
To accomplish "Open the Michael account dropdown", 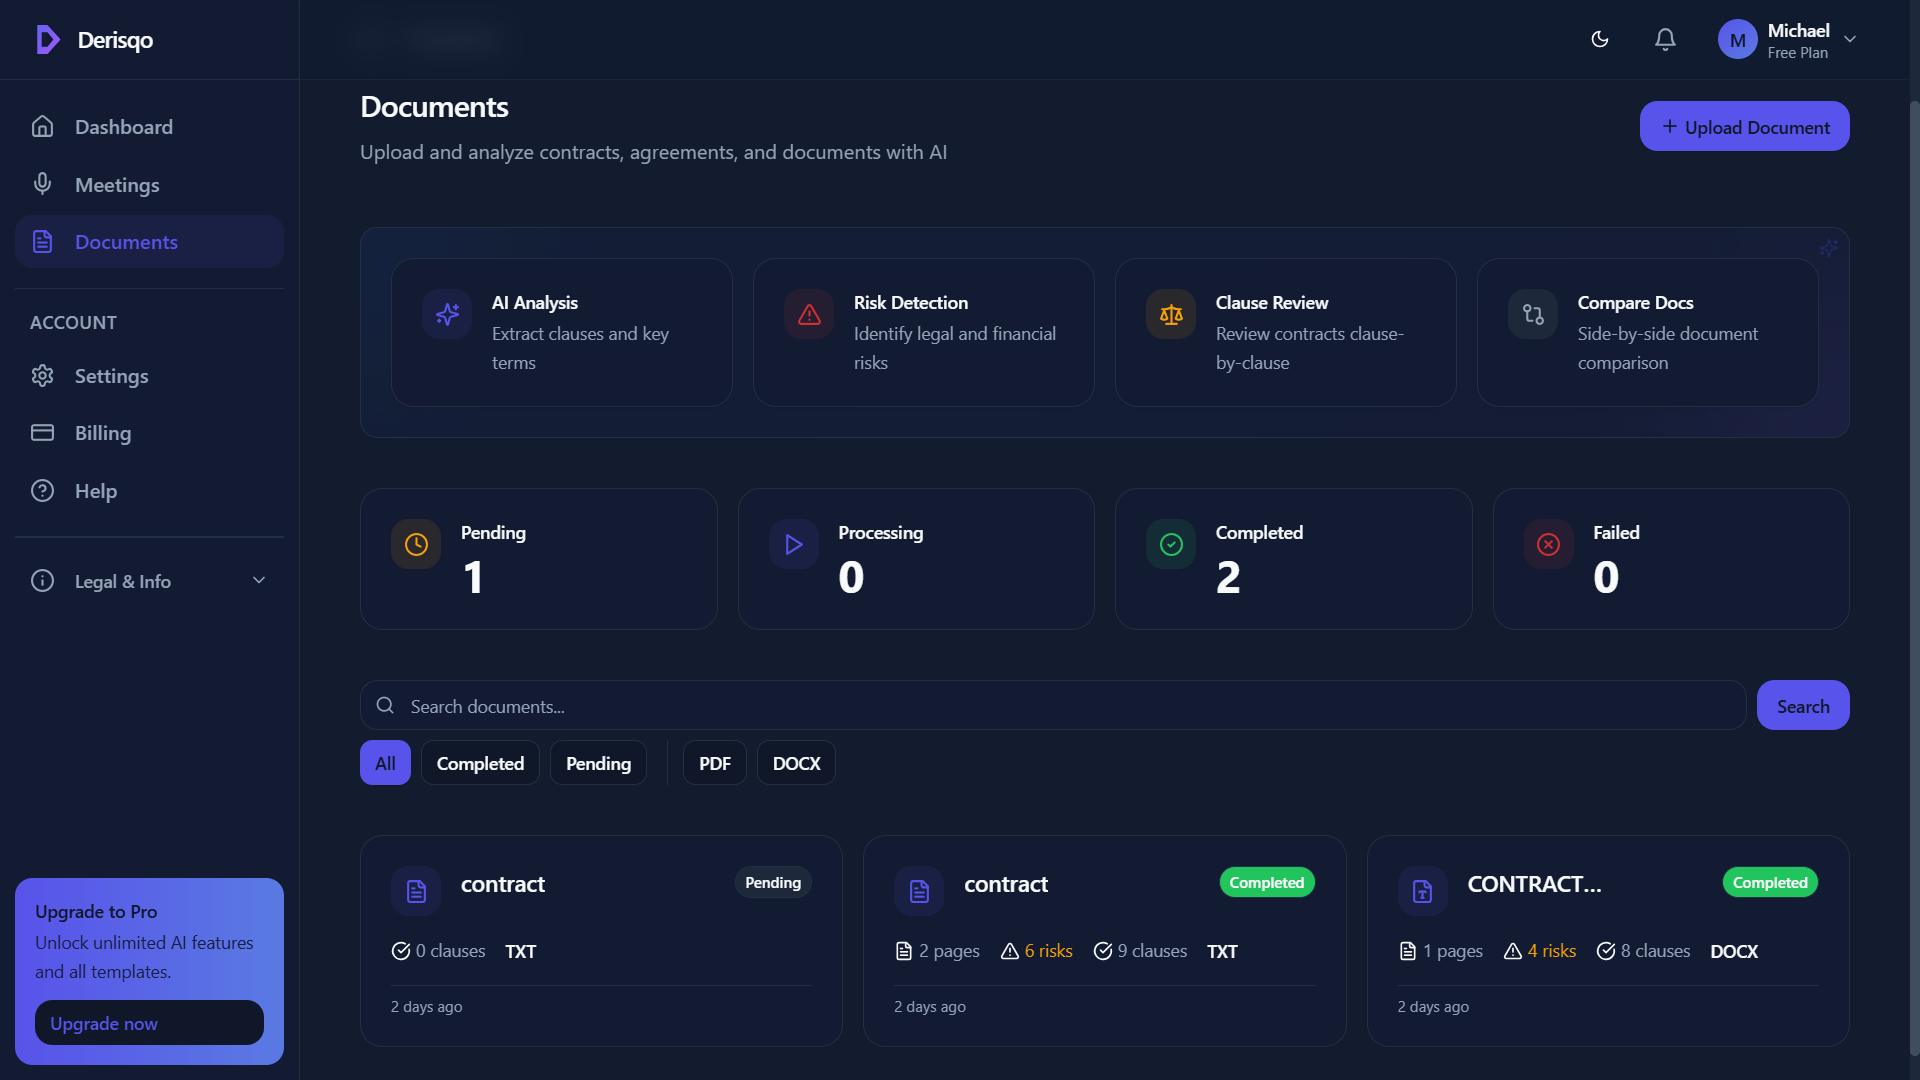I will pyautogui.click(x=1789, y=39).
